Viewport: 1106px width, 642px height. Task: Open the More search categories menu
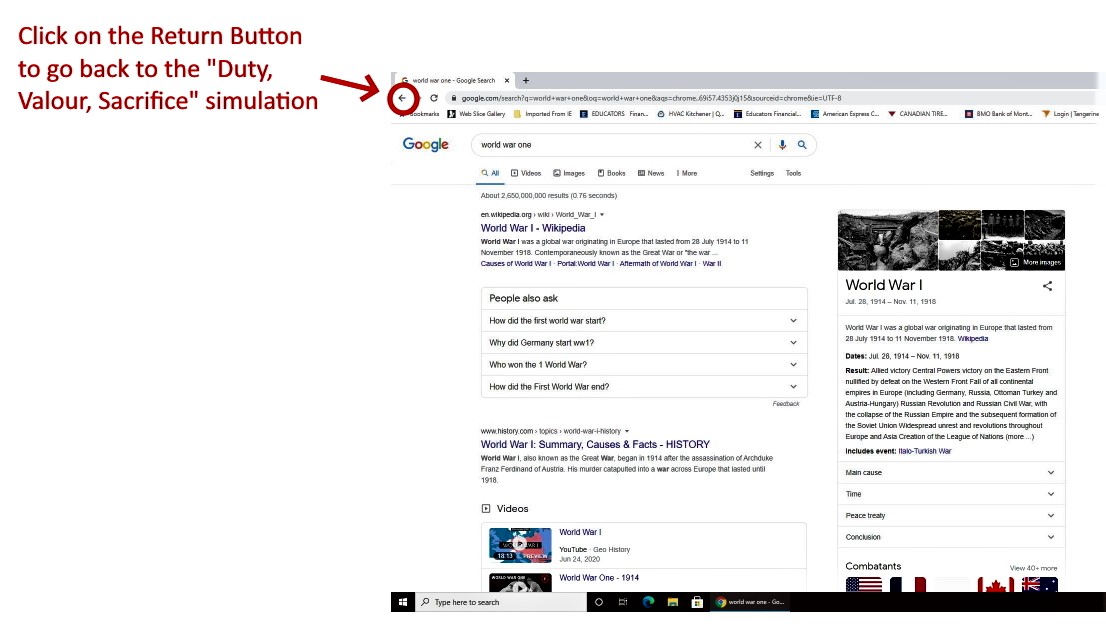(x=687, y=173)
